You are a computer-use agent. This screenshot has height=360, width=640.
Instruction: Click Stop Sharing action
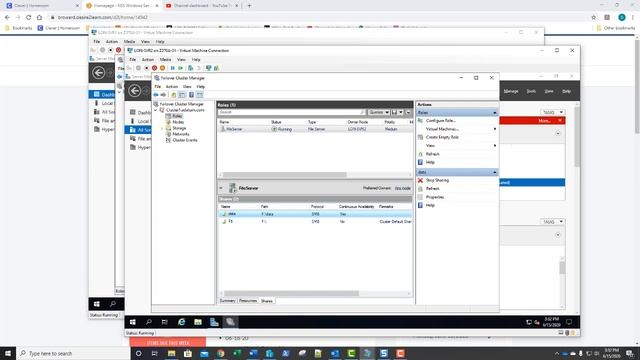click(438, 180)
